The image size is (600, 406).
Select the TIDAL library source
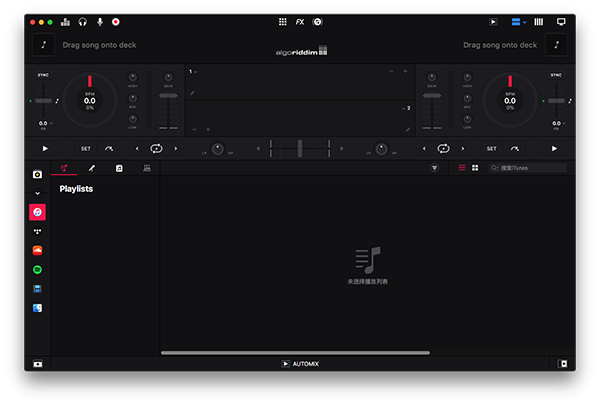click(x=37, y=231)
